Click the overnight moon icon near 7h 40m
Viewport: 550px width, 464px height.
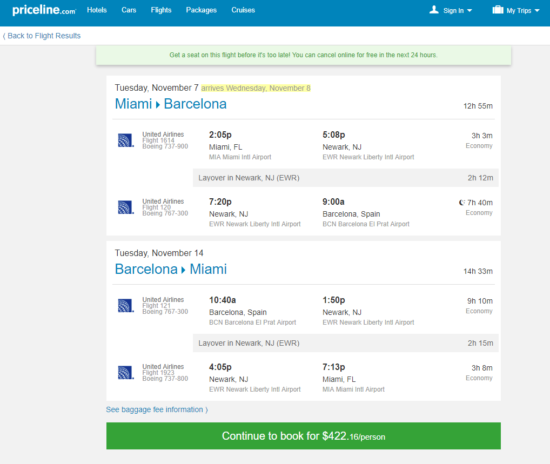pyautogui.click(x=462, y=202)
